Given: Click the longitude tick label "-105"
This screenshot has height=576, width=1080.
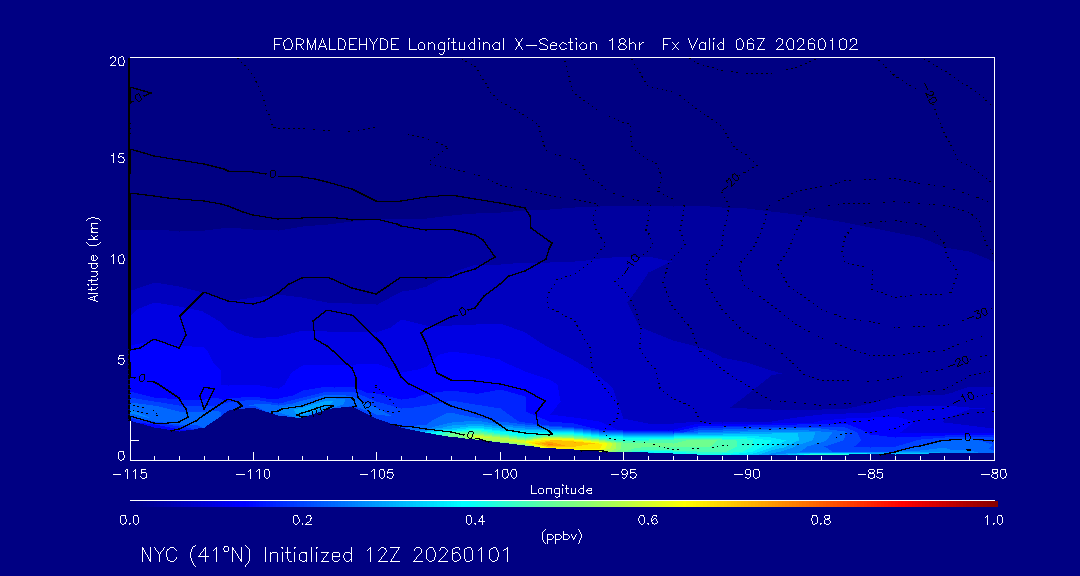Looking at the screenshot, I should click(x=377, y=475).
